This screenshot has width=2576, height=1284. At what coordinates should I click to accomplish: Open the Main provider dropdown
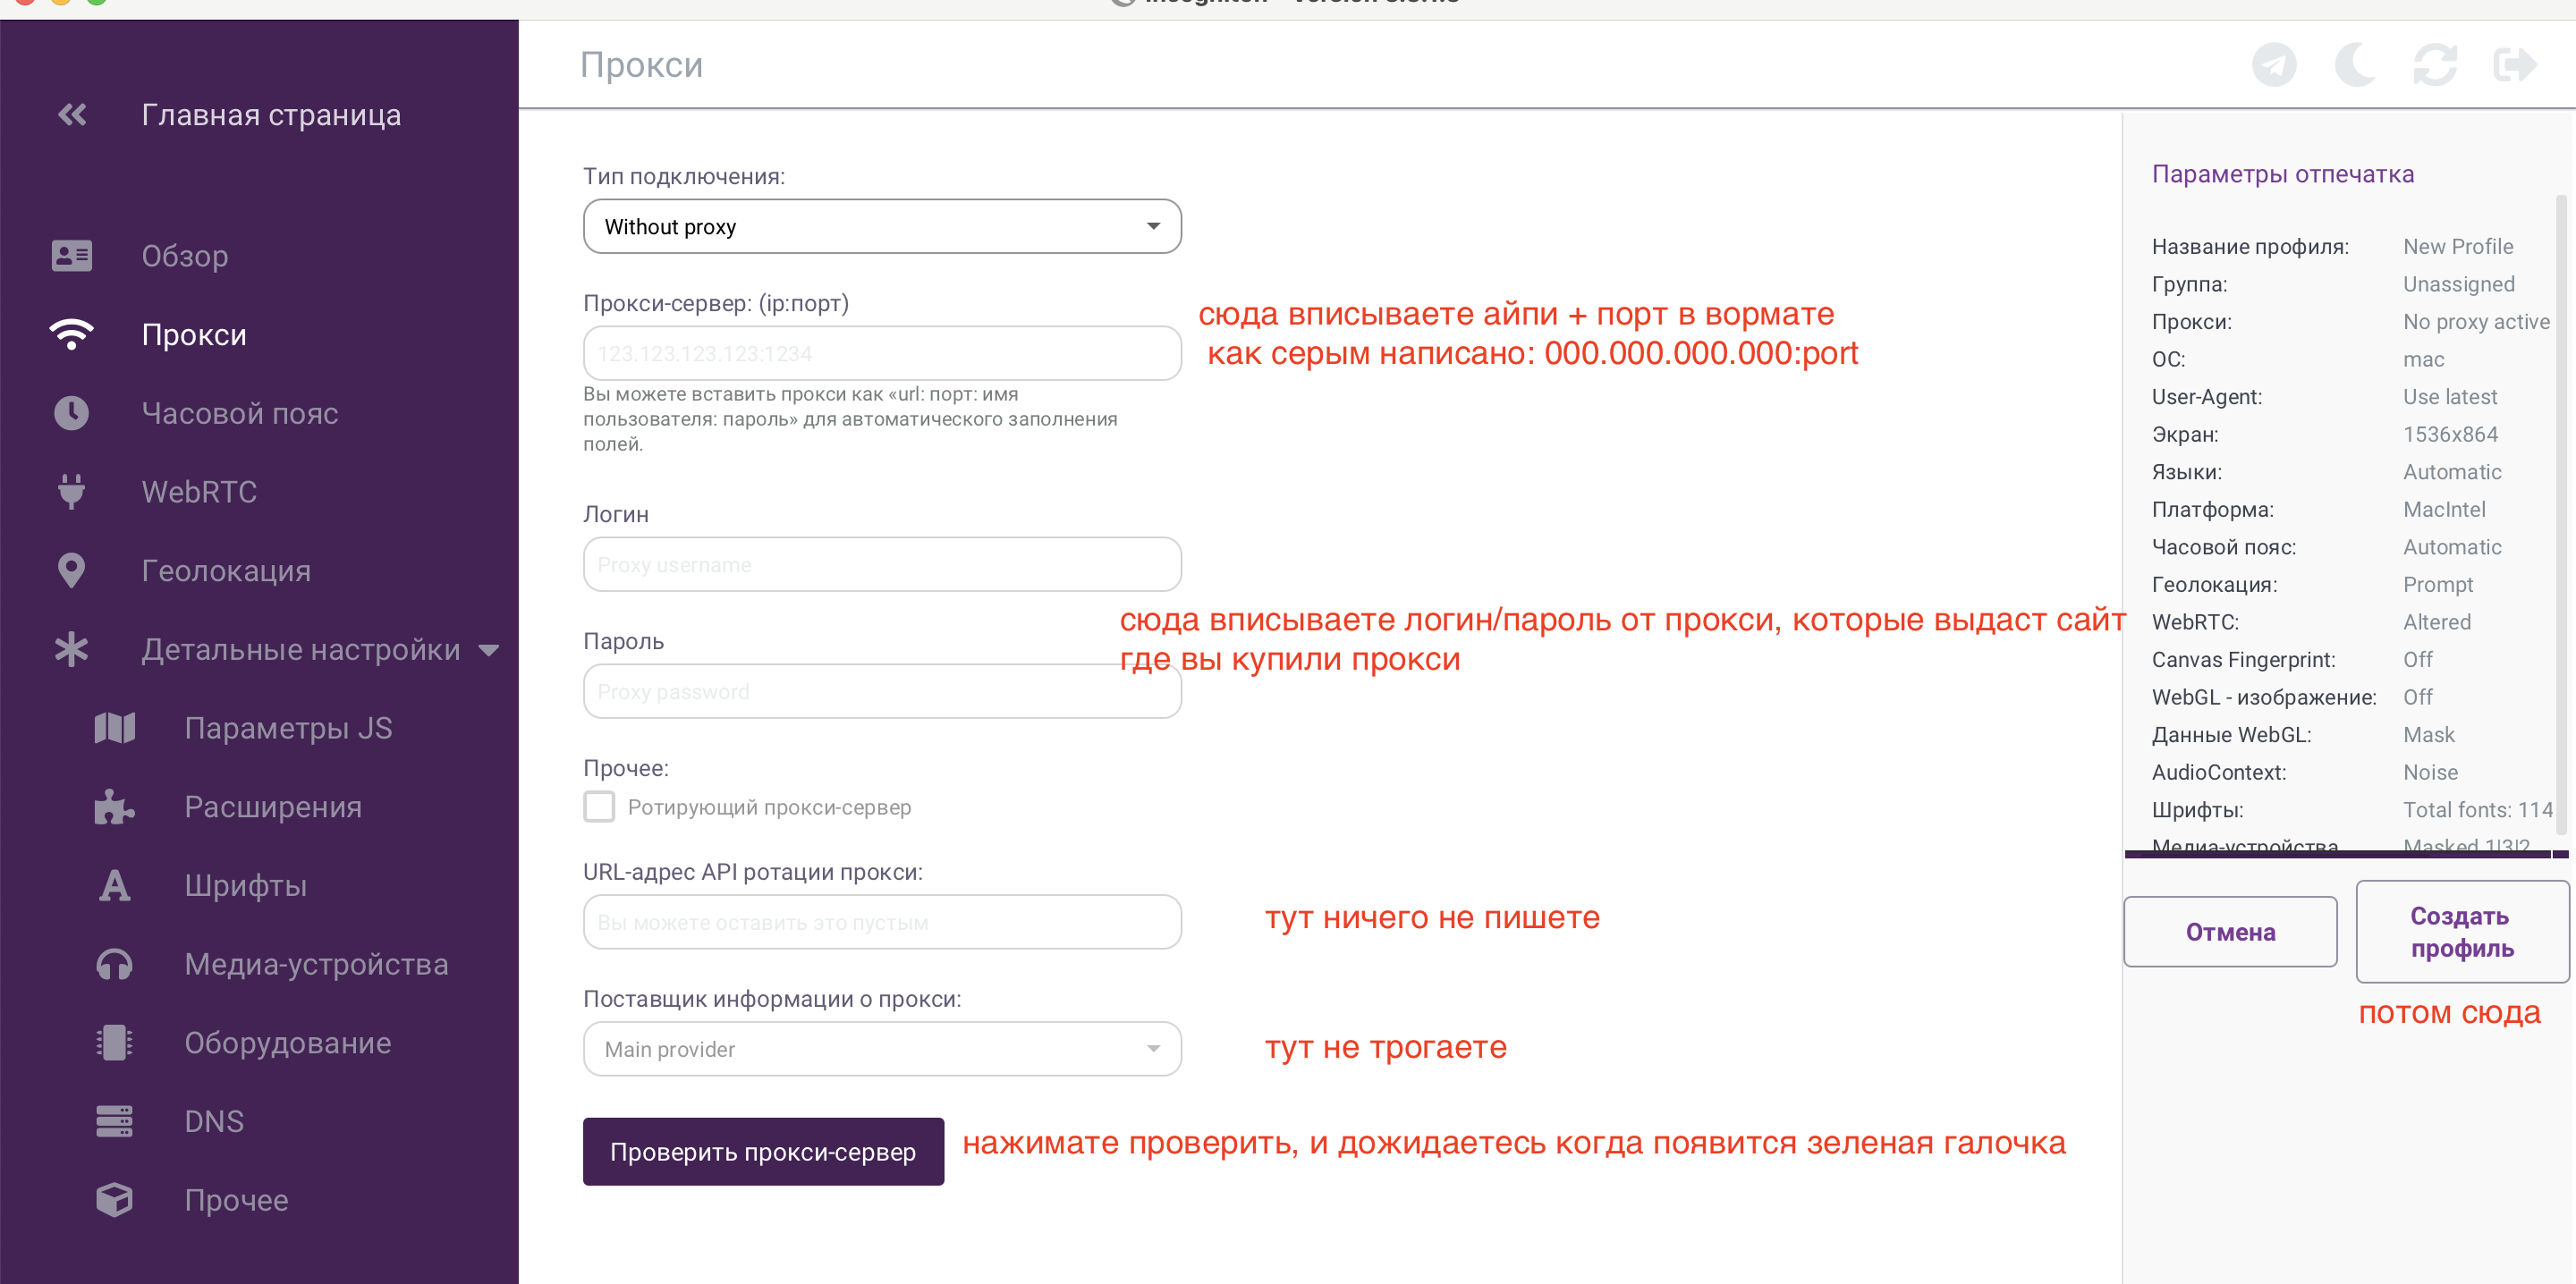pos(881,1049)
